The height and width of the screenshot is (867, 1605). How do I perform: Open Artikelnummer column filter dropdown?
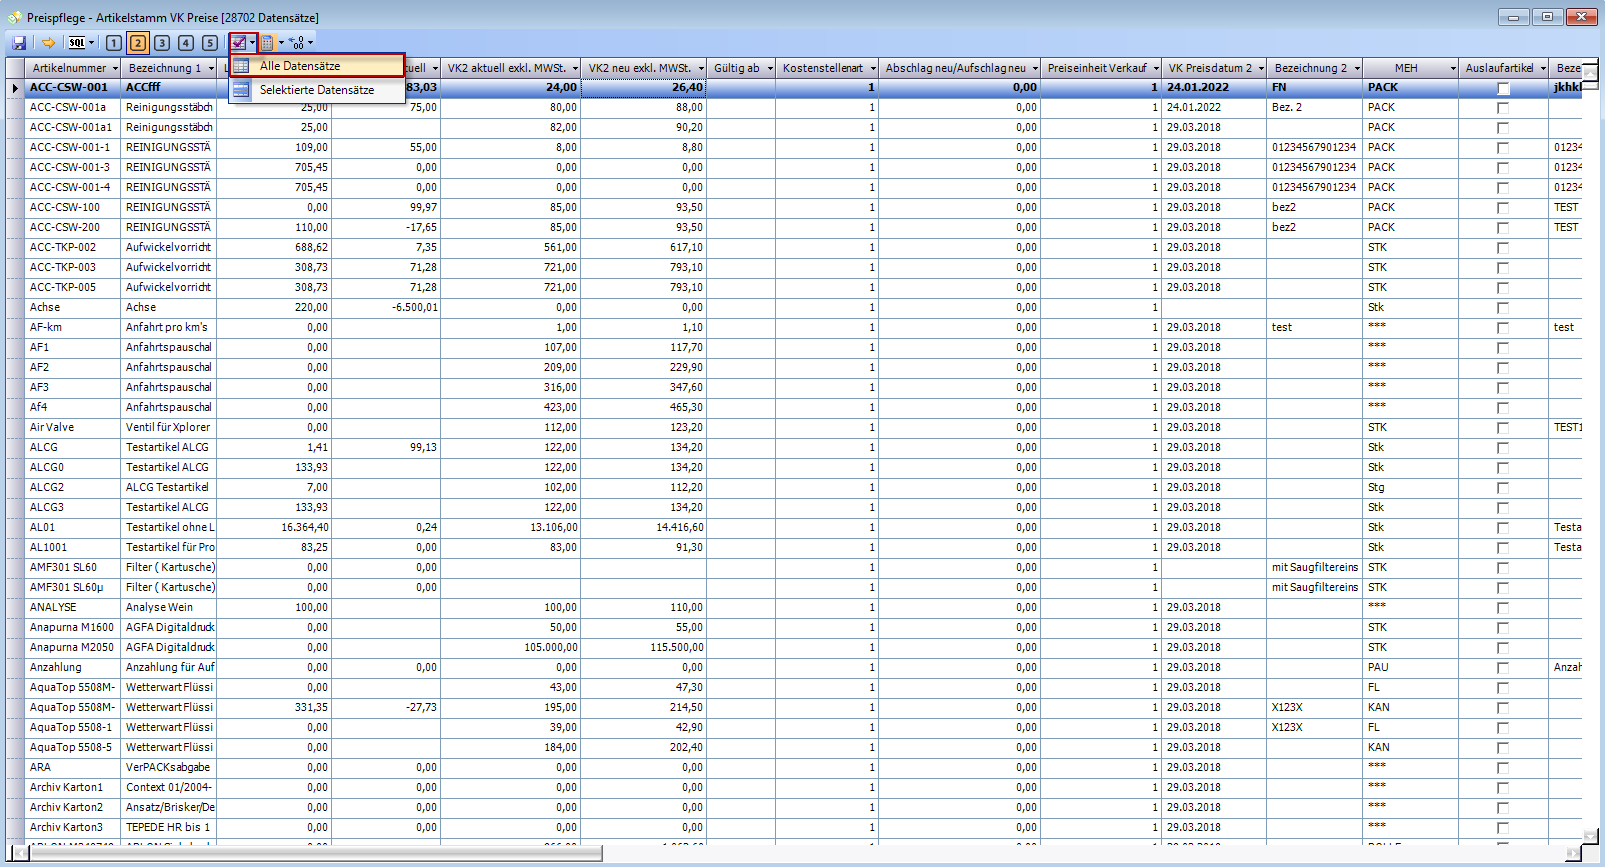click(x=115, y=69)
